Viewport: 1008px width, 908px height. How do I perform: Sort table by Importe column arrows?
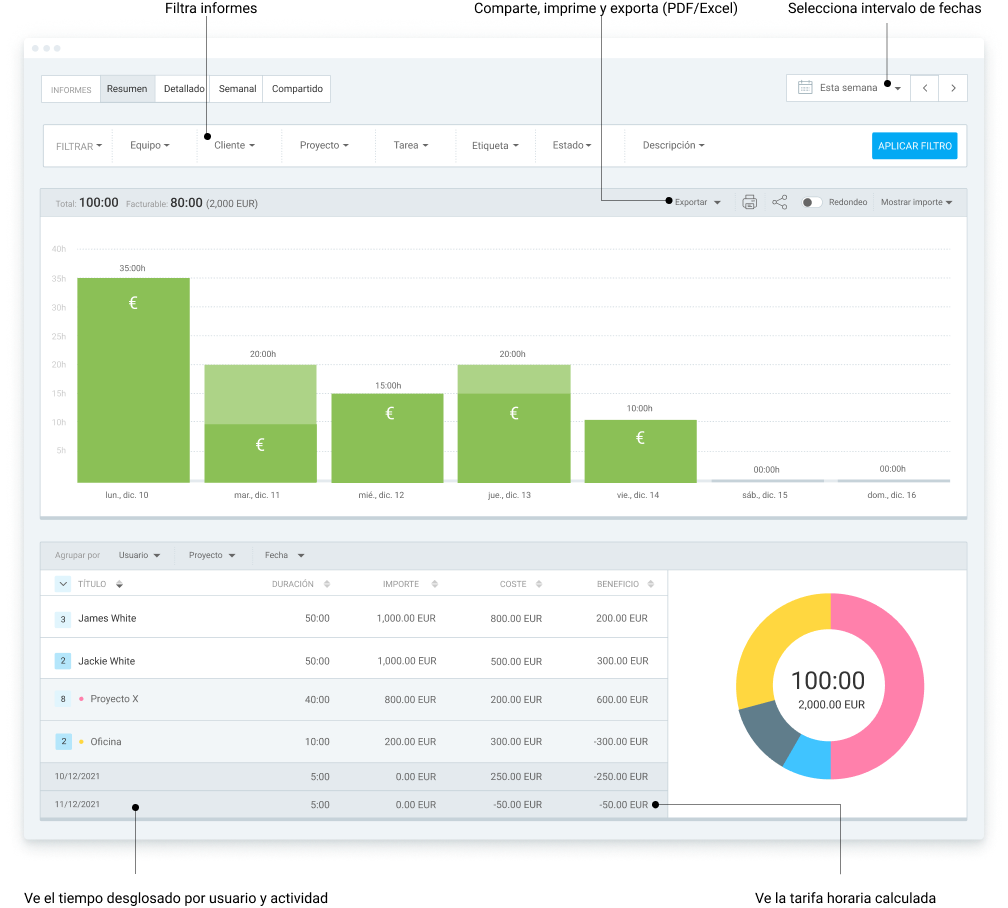[x=435, y=584]
